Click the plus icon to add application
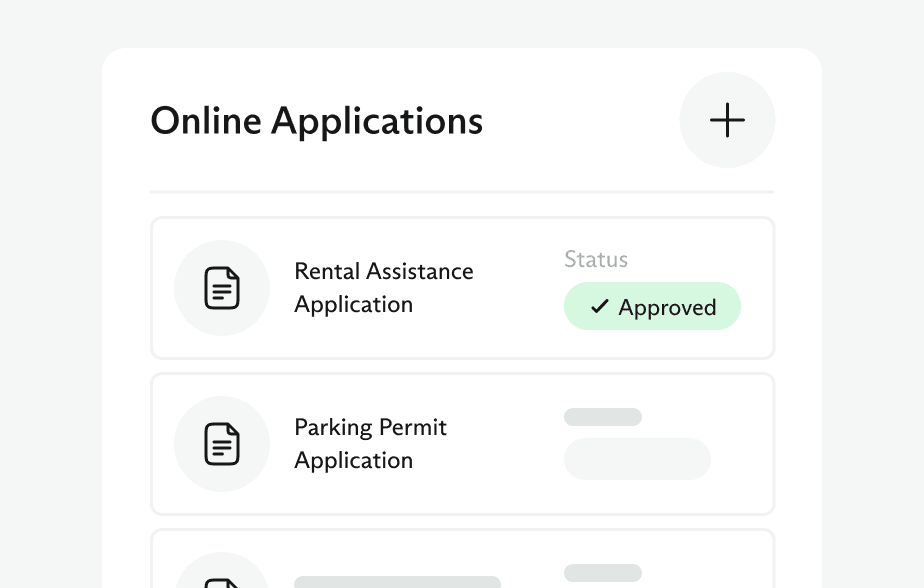This screenshot has width=924, height=588. click(727, 120)
